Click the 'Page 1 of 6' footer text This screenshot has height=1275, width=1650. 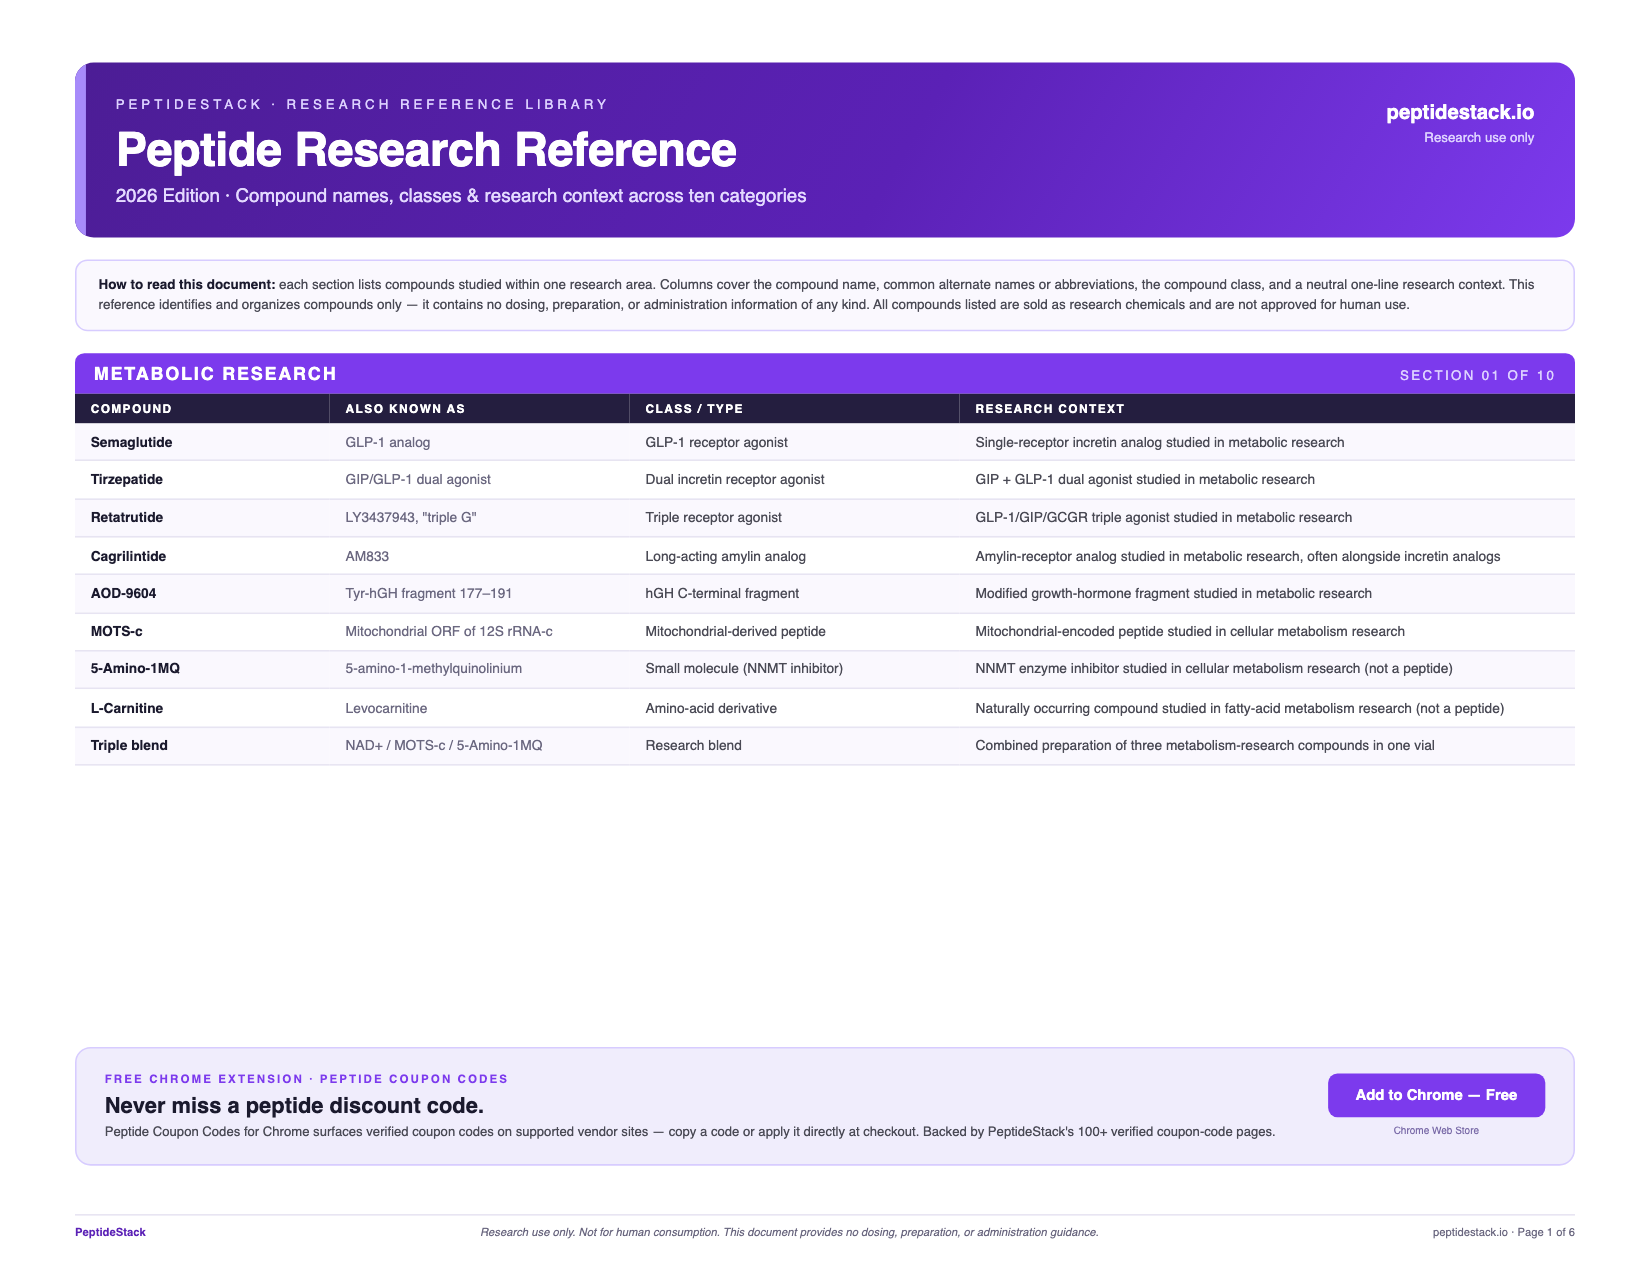click(x=1546, y=1232)
